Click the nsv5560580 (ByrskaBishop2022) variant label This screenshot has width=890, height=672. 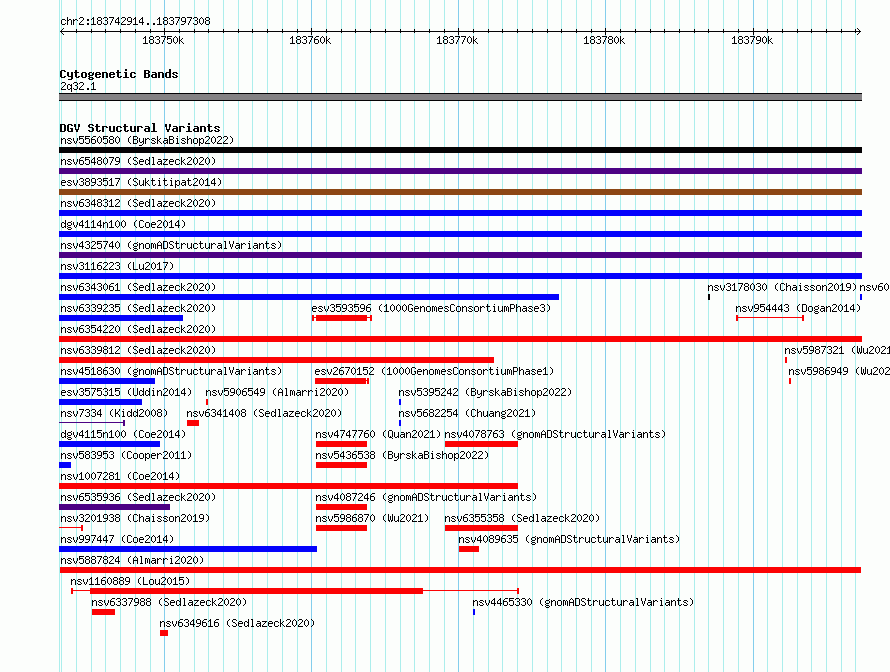click(x=147, y=140)
